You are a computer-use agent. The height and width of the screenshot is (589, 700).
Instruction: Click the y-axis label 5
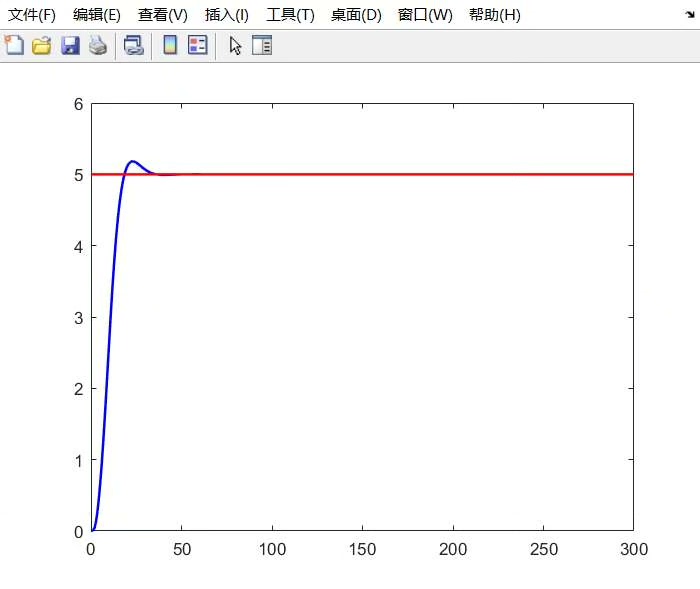point(79,175)
